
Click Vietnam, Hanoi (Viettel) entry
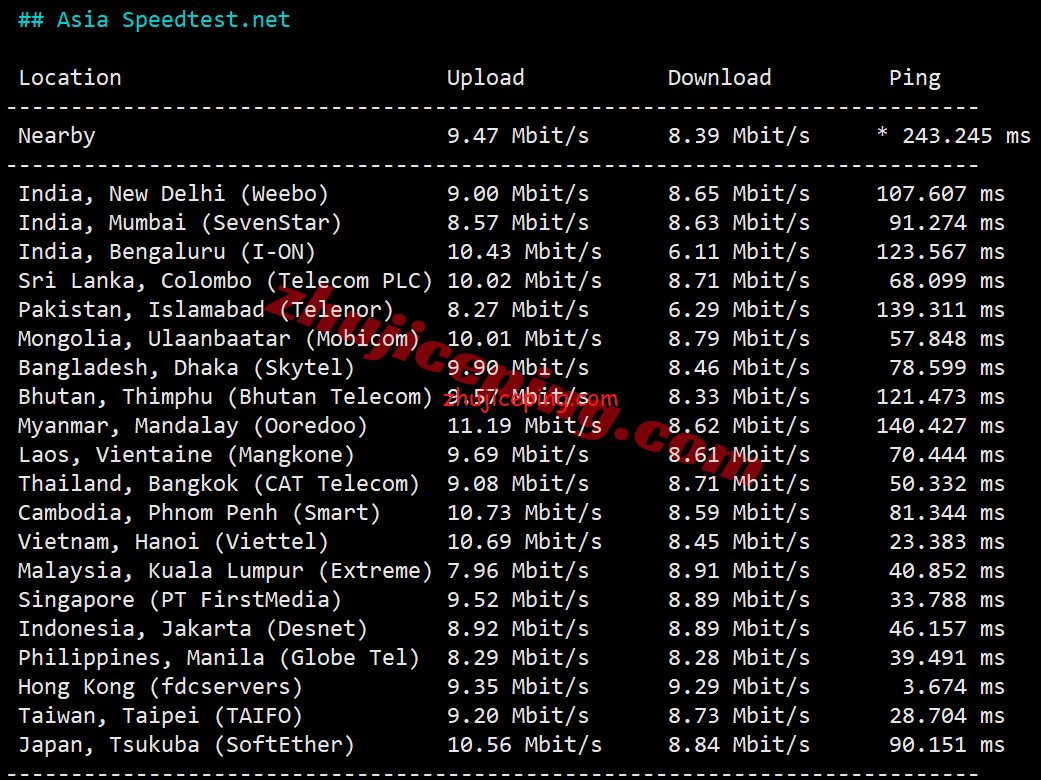point(173,542)
